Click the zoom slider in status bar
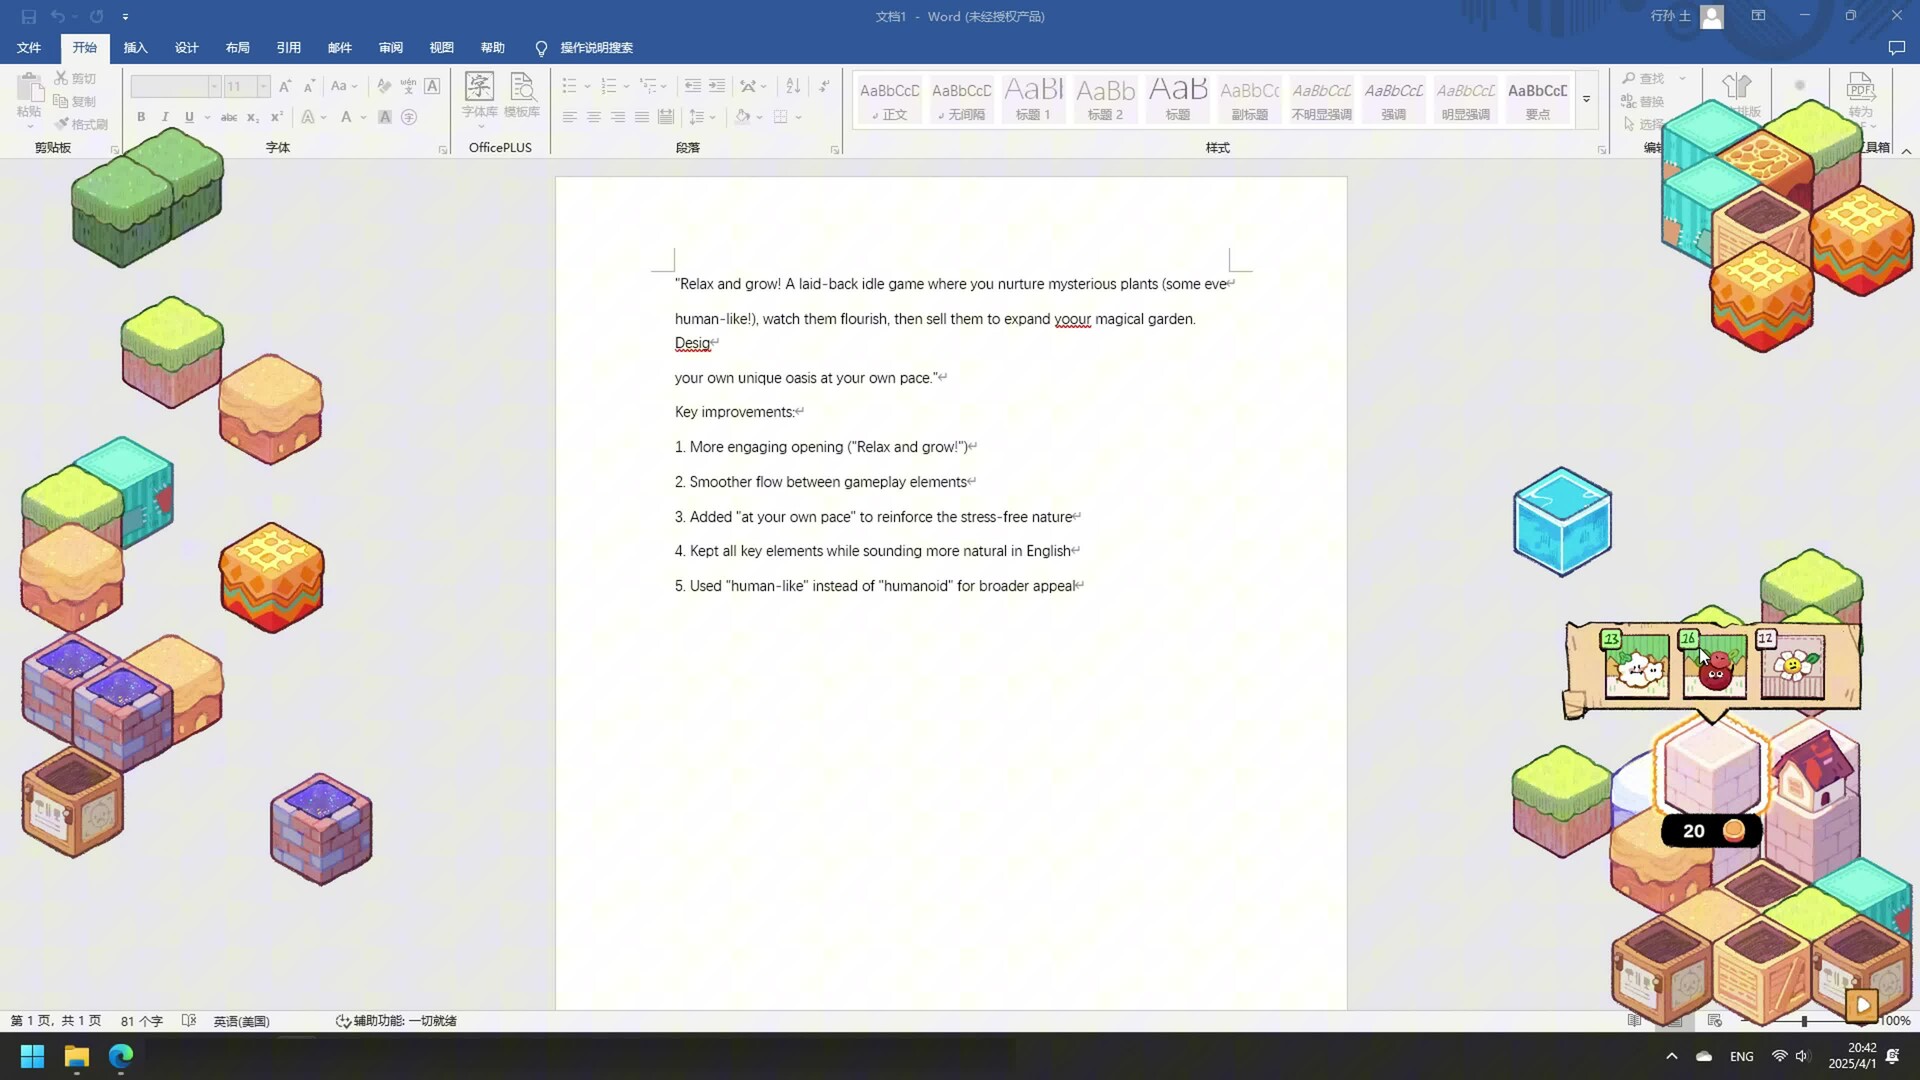Image resolution: width=1920 pixels, height=1080 pixels. coord(1804,1021)
